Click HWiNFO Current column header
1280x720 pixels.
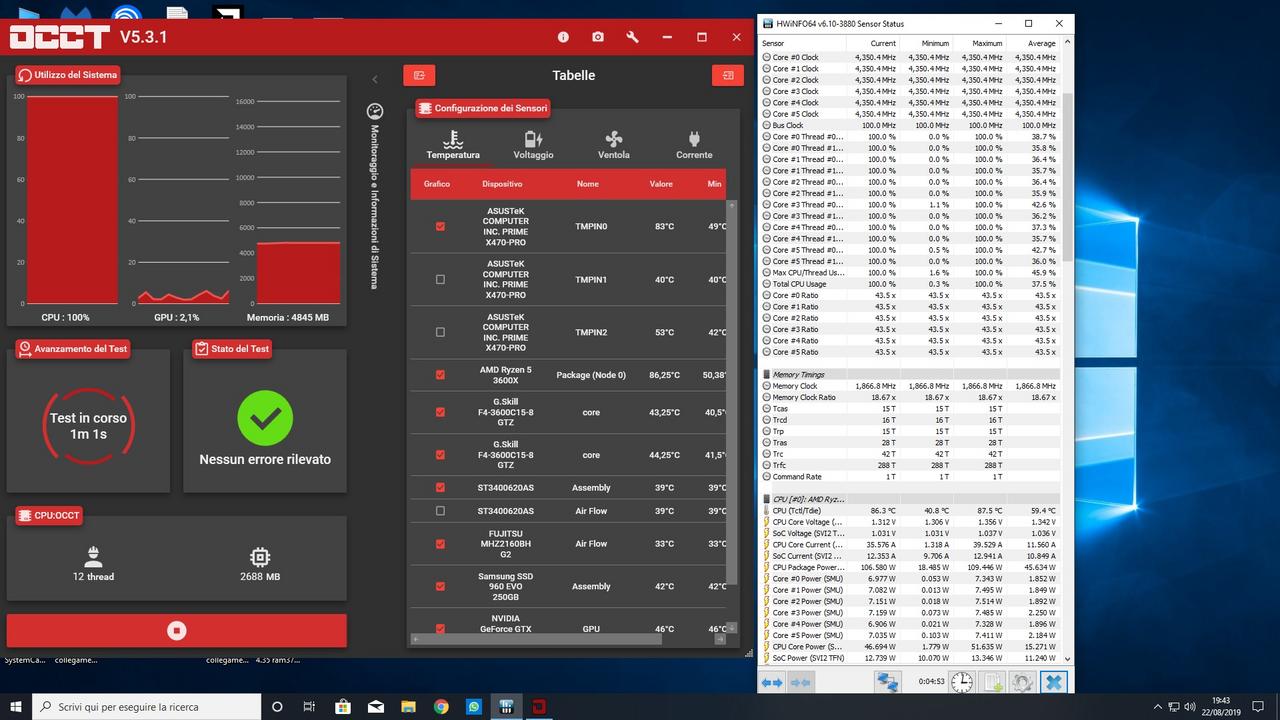[871, 43]
